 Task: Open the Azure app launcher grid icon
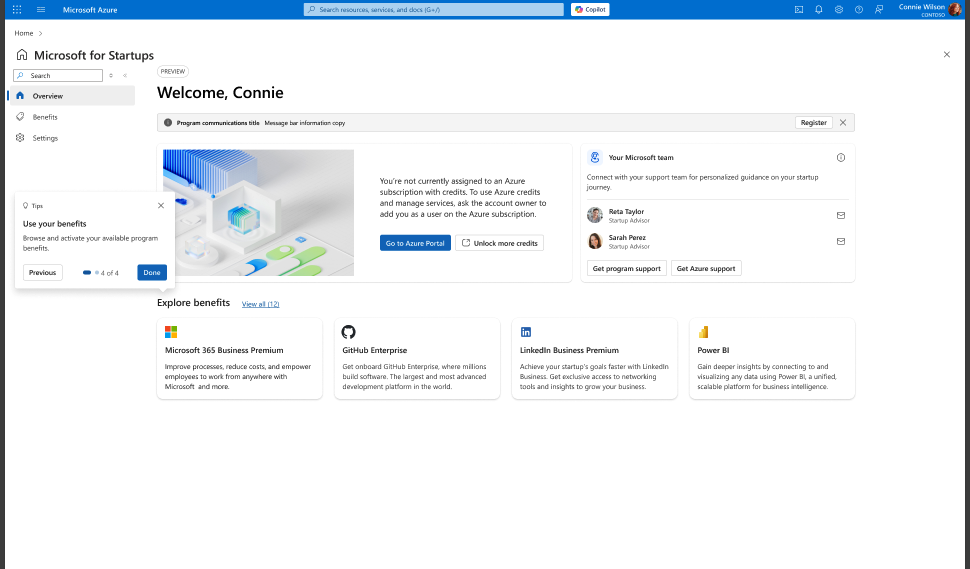tap(17, 9)
